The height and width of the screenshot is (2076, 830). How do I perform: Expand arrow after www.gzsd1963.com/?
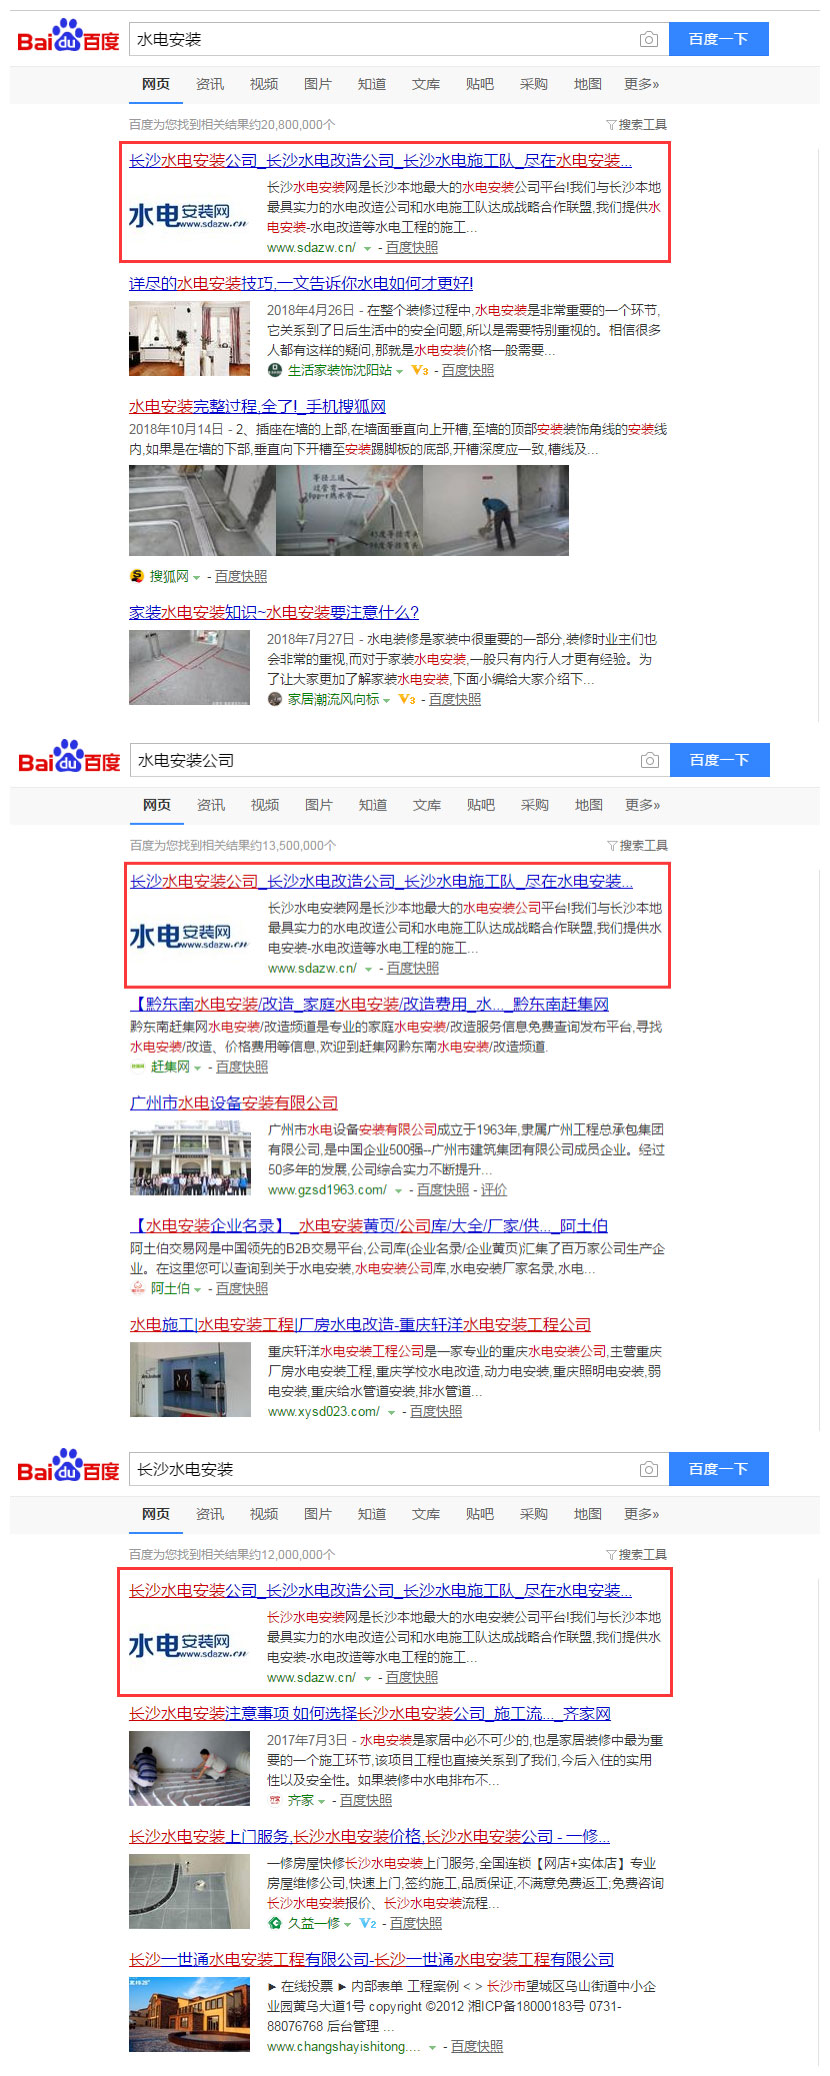(398, 1191)
